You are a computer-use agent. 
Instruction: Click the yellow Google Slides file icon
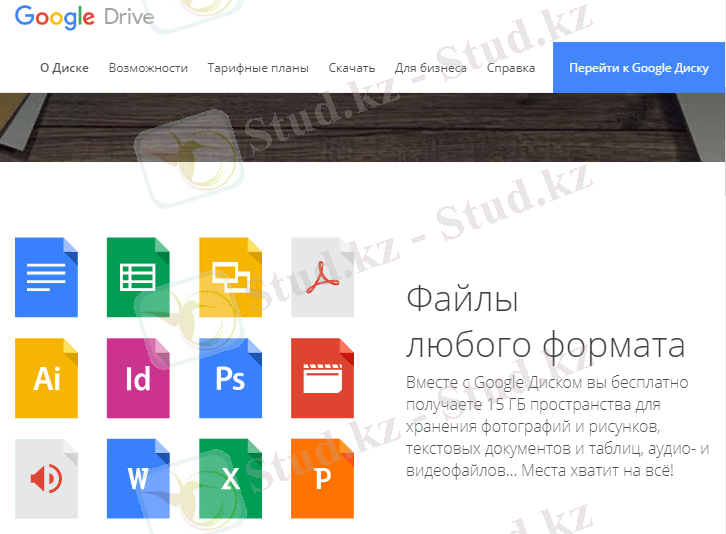231,277
